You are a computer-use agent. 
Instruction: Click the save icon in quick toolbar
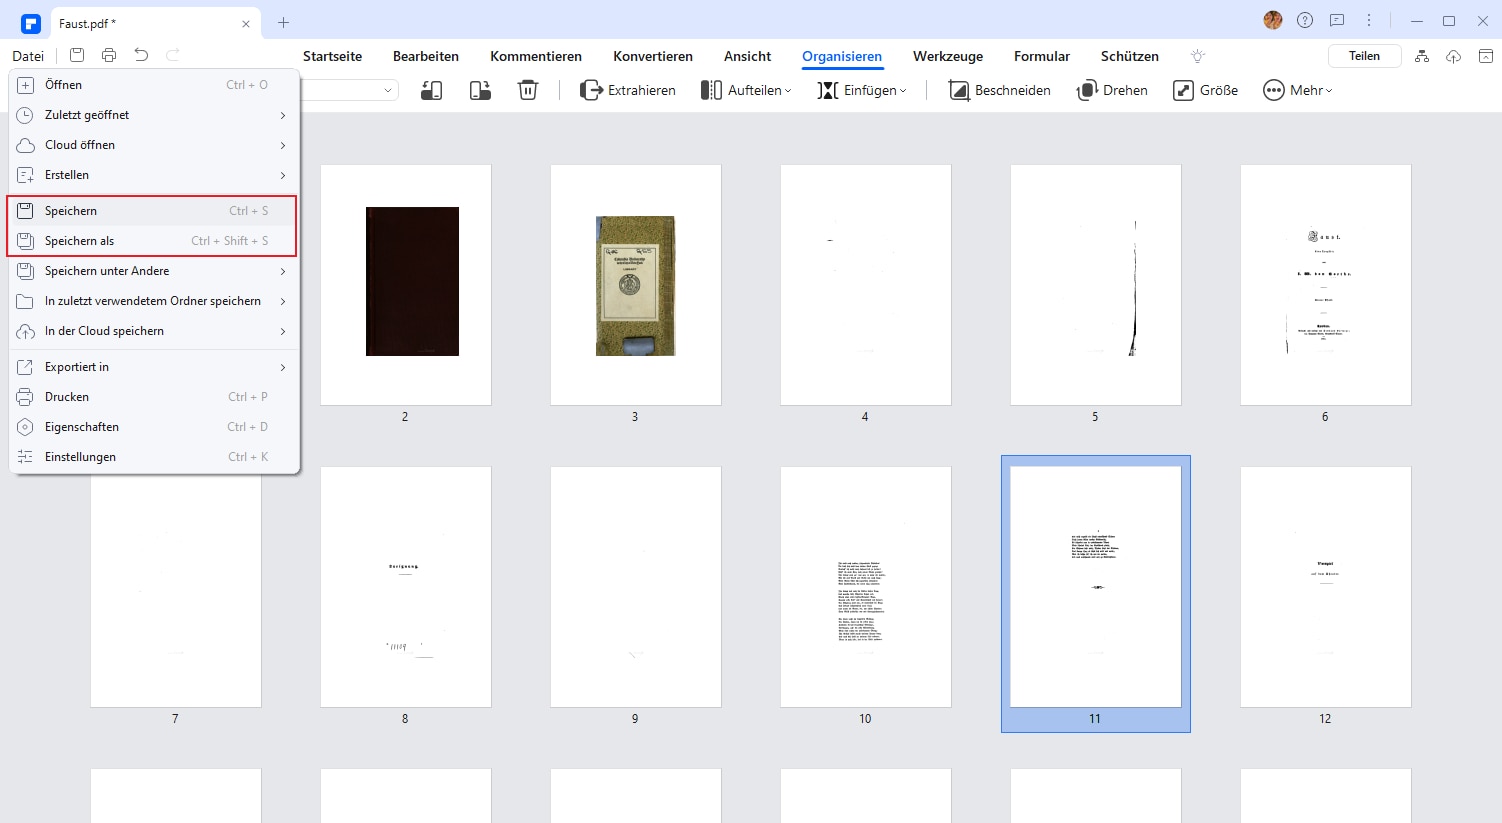[x=77, y=56]
